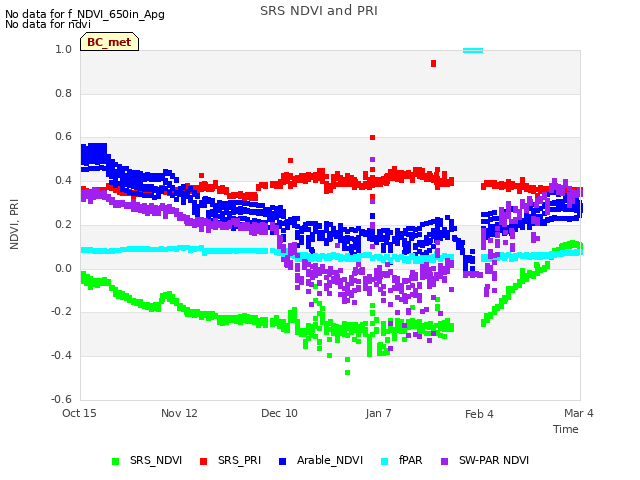Click the -0.4 y-axis tick label

coord(61,356)
